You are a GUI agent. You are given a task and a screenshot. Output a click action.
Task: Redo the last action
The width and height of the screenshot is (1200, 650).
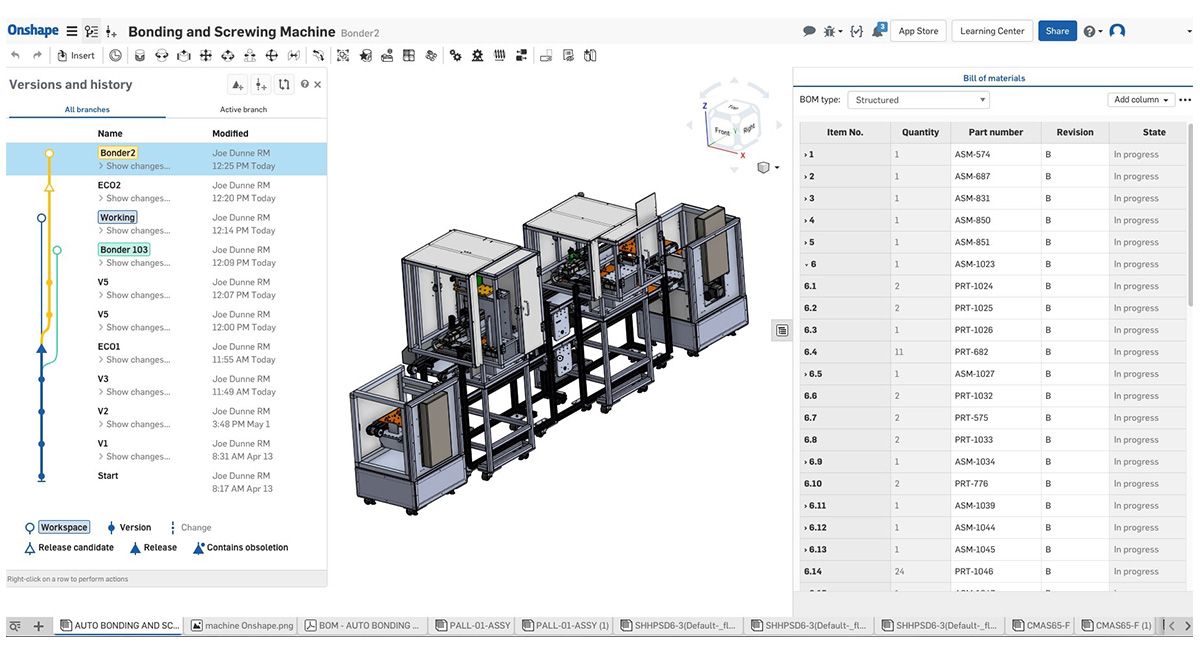tap(37, 56)
